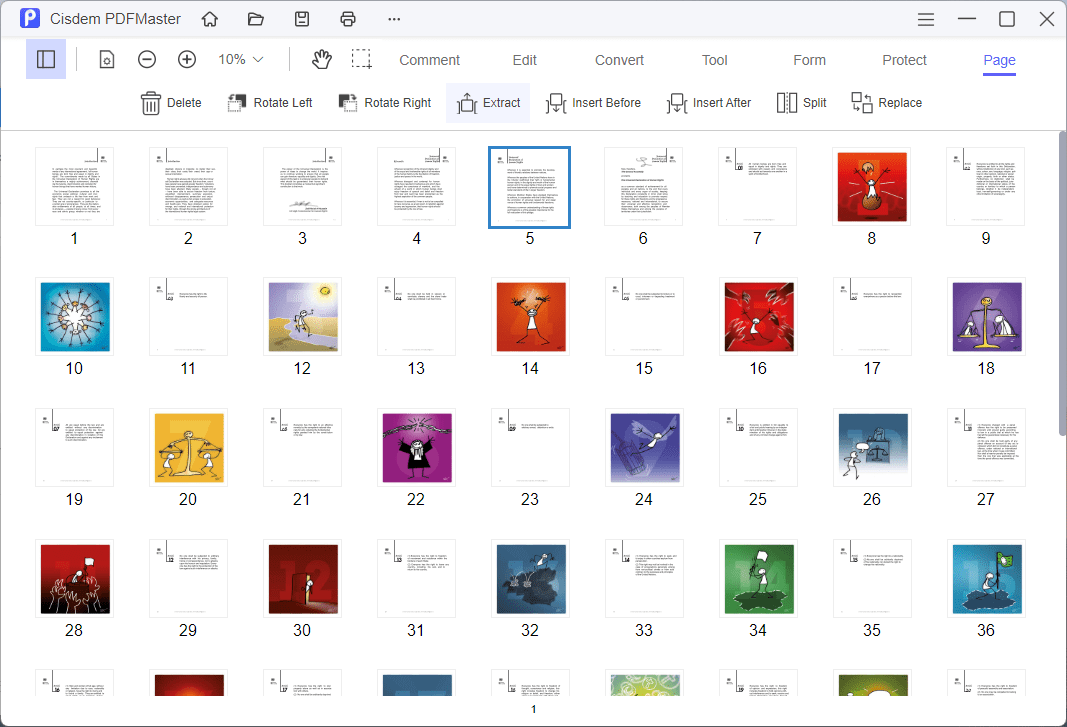The image size is (1067, 727).
Task: Click the Replace button
Action: [887, 103]
